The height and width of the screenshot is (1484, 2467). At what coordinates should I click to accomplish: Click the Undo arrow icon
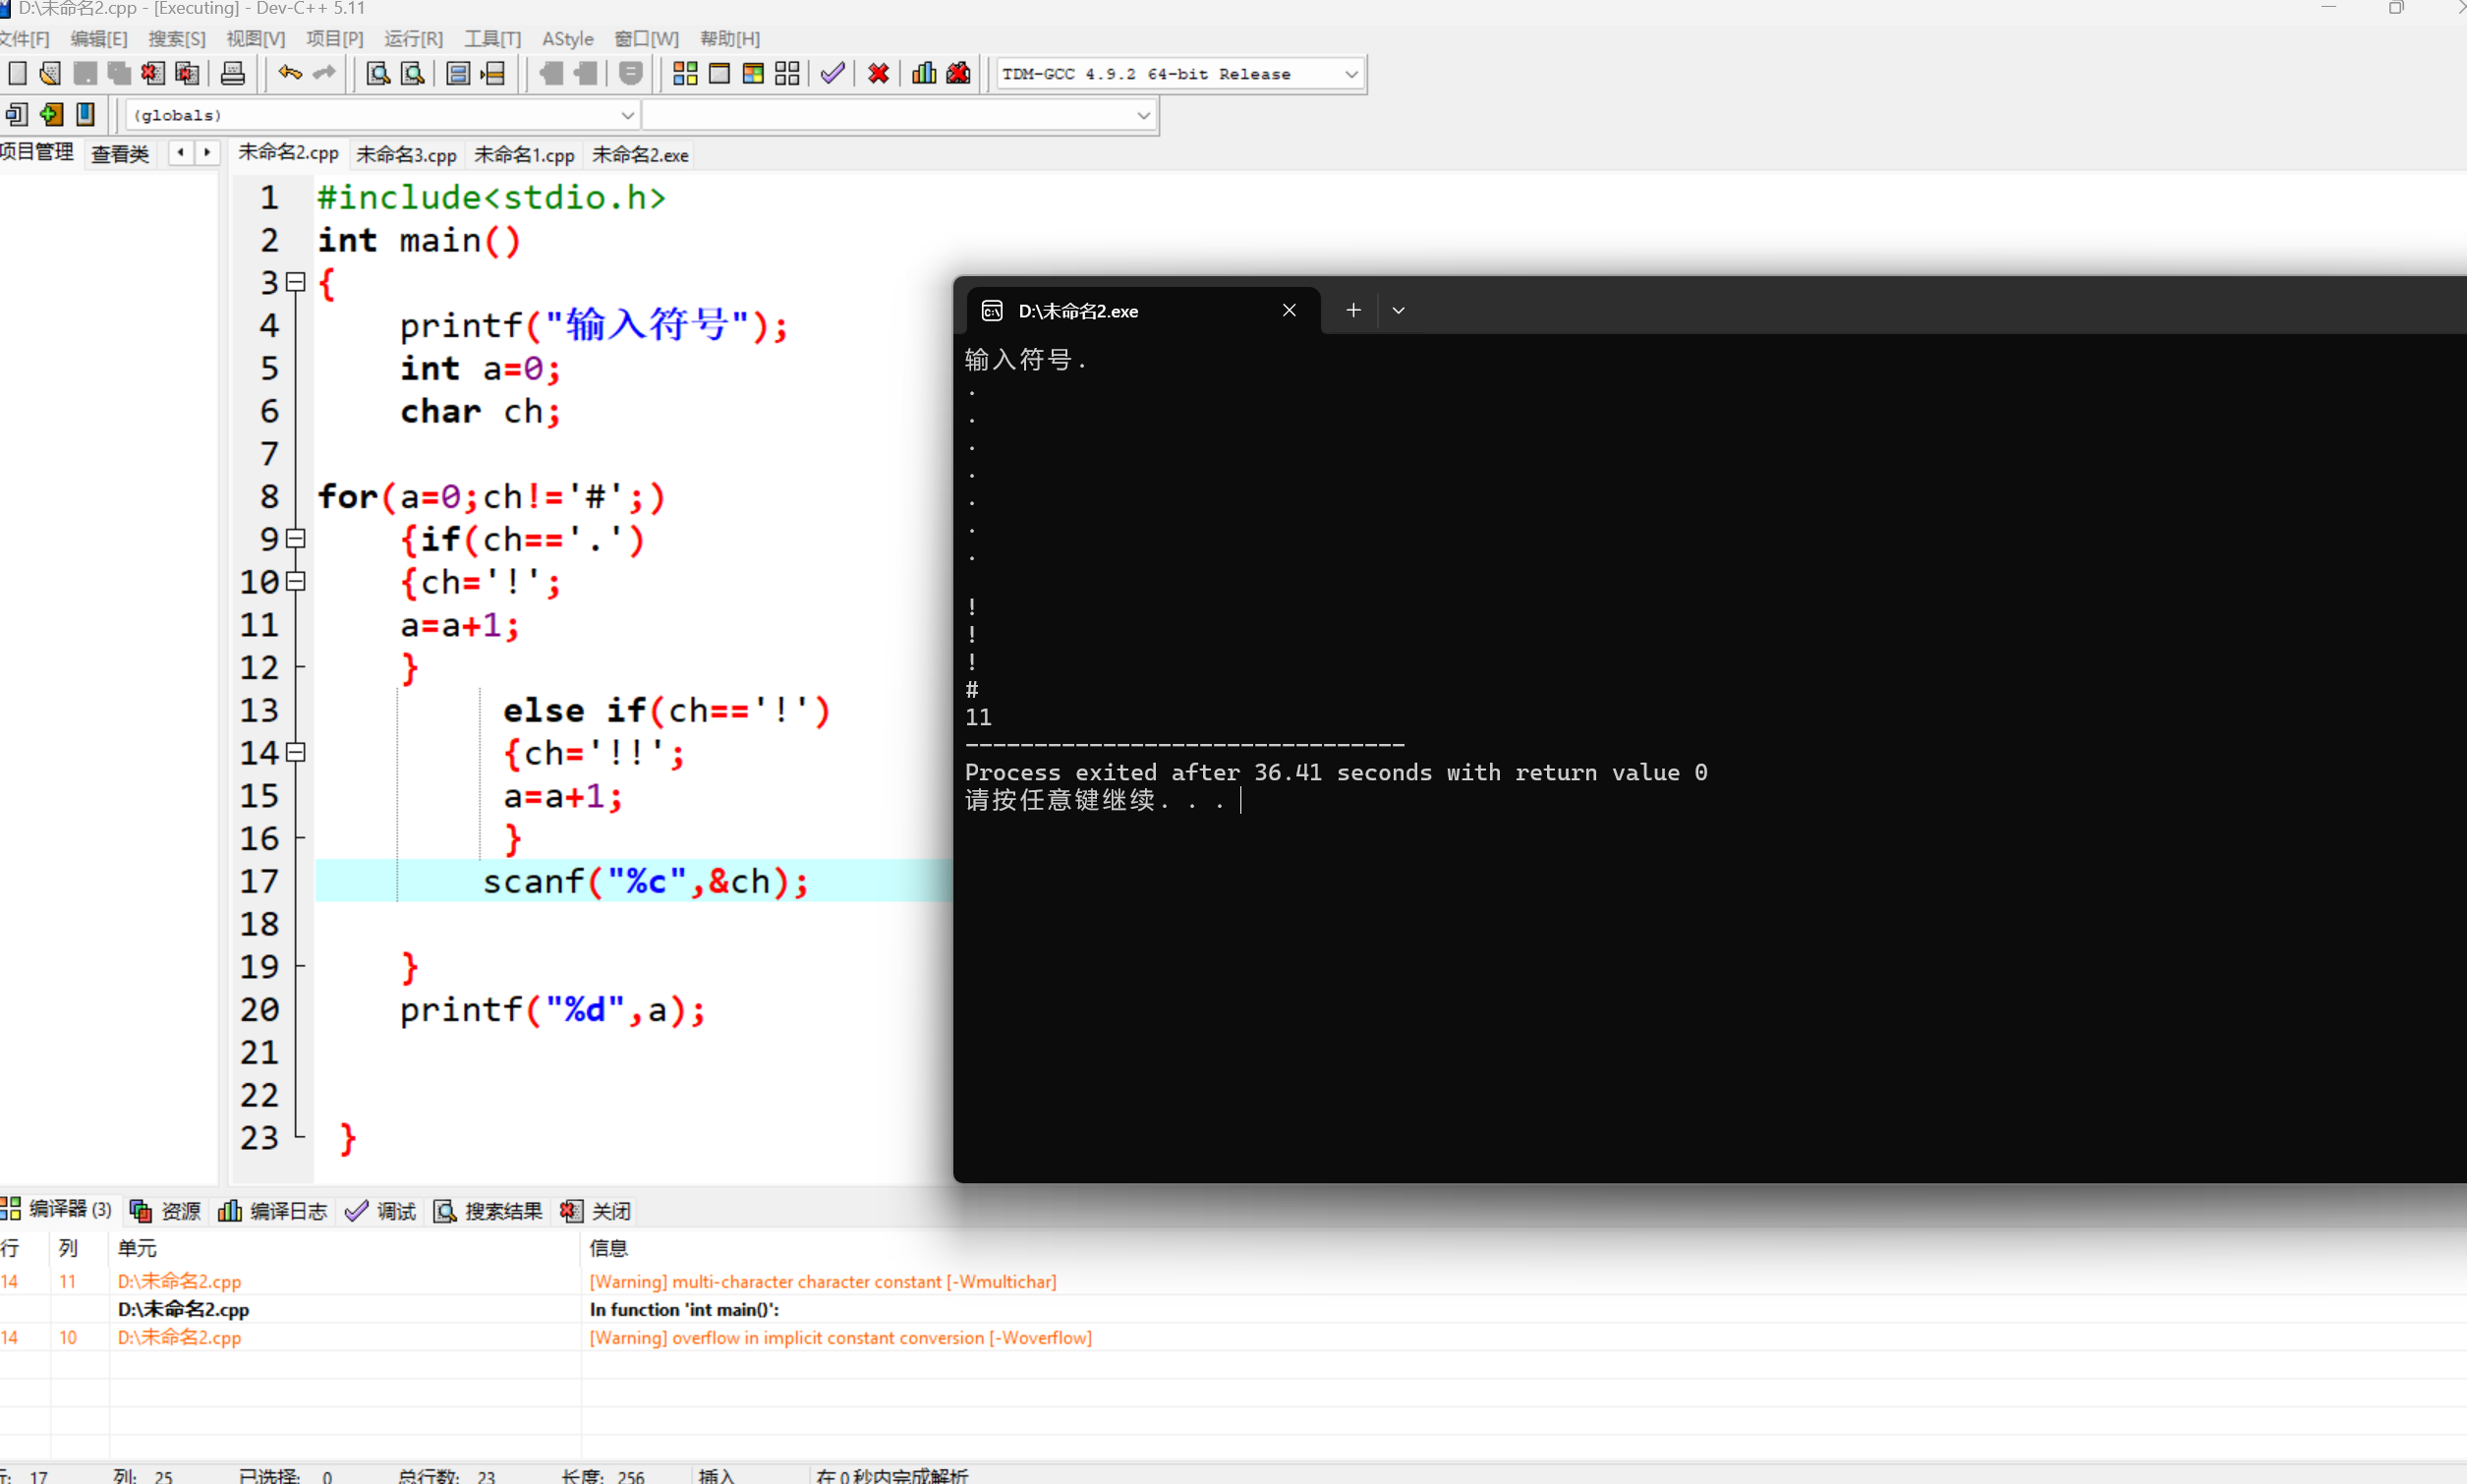coord(290,73)
